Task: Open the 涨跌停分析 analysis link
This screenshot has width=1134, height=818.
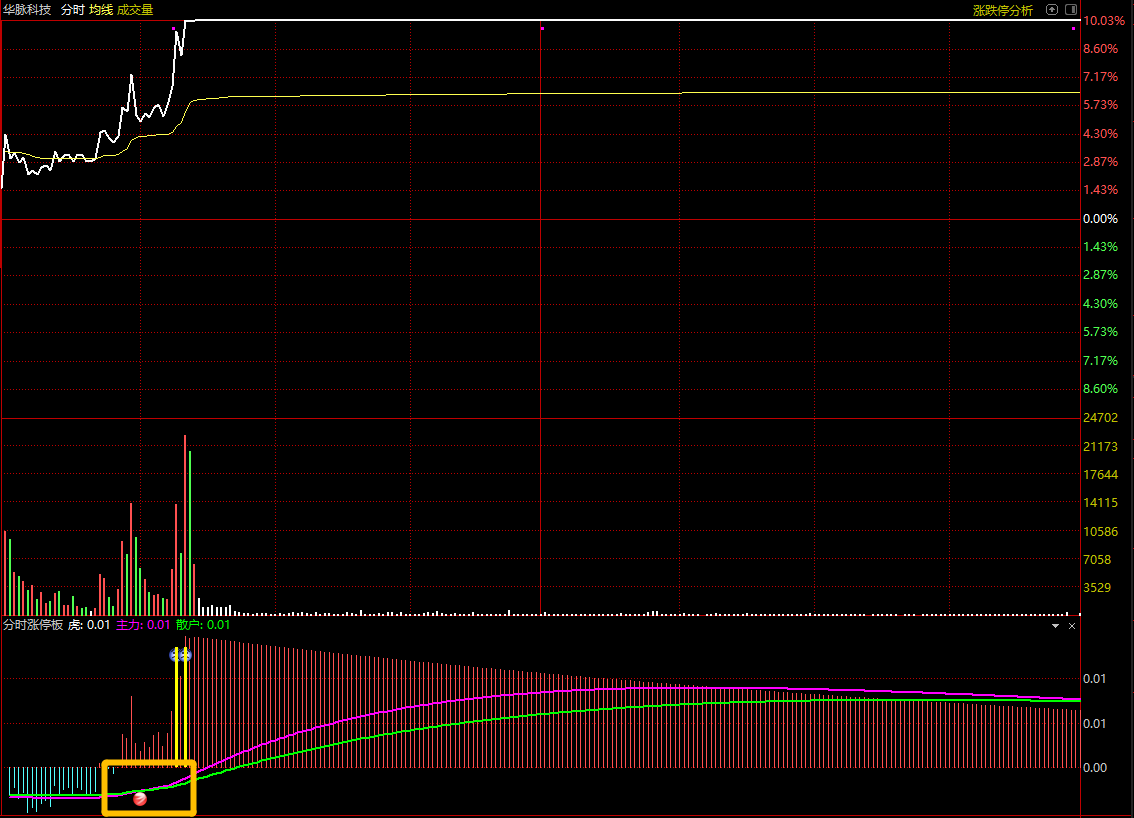Action: (1002, 10)
